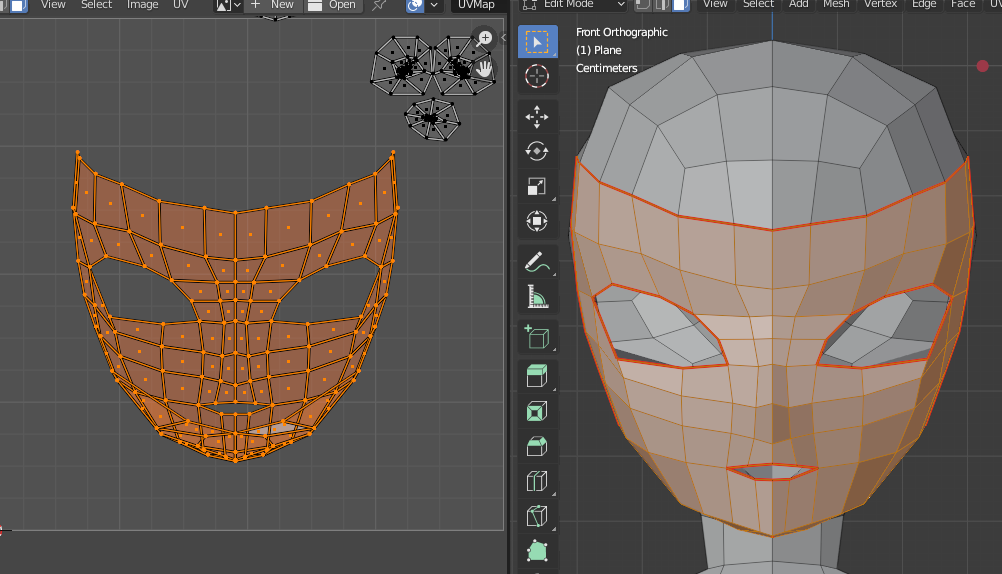Select the Move tool

[x=537, y=117]
